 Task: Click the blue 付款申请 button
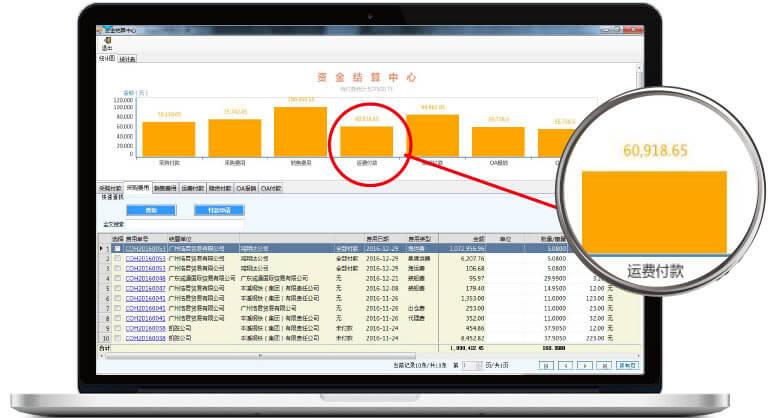(x=219, y=210)
